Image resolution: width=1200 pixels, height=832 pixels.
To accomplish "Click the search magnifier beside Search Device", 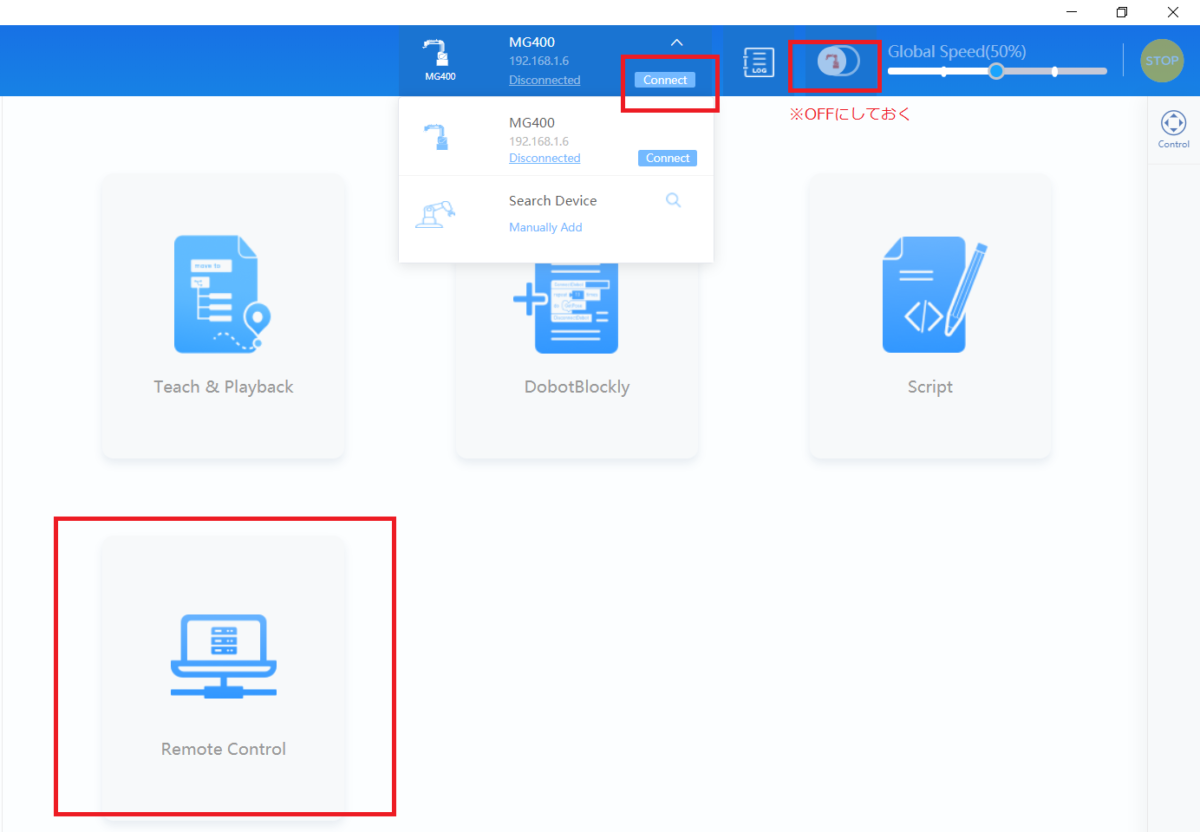I will (x=673, y=200).
